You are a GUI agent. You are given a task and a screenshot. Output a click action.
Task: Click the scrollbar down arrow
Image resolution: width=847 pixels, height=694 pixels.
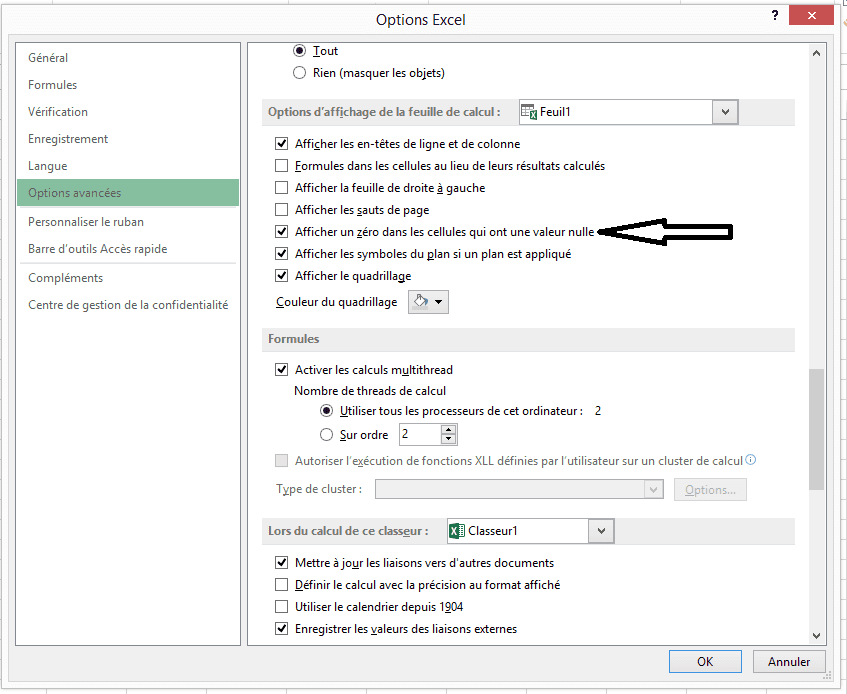coord(816,636)
